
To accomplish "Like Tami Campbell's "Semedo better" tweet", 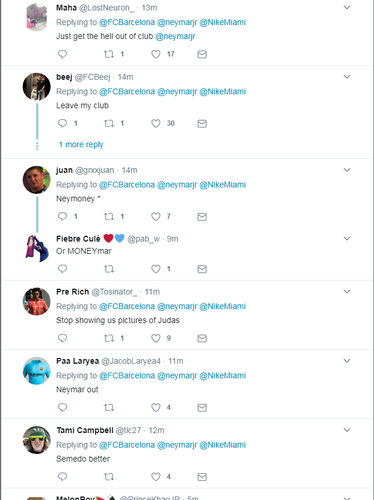I will tap(156, 477).
